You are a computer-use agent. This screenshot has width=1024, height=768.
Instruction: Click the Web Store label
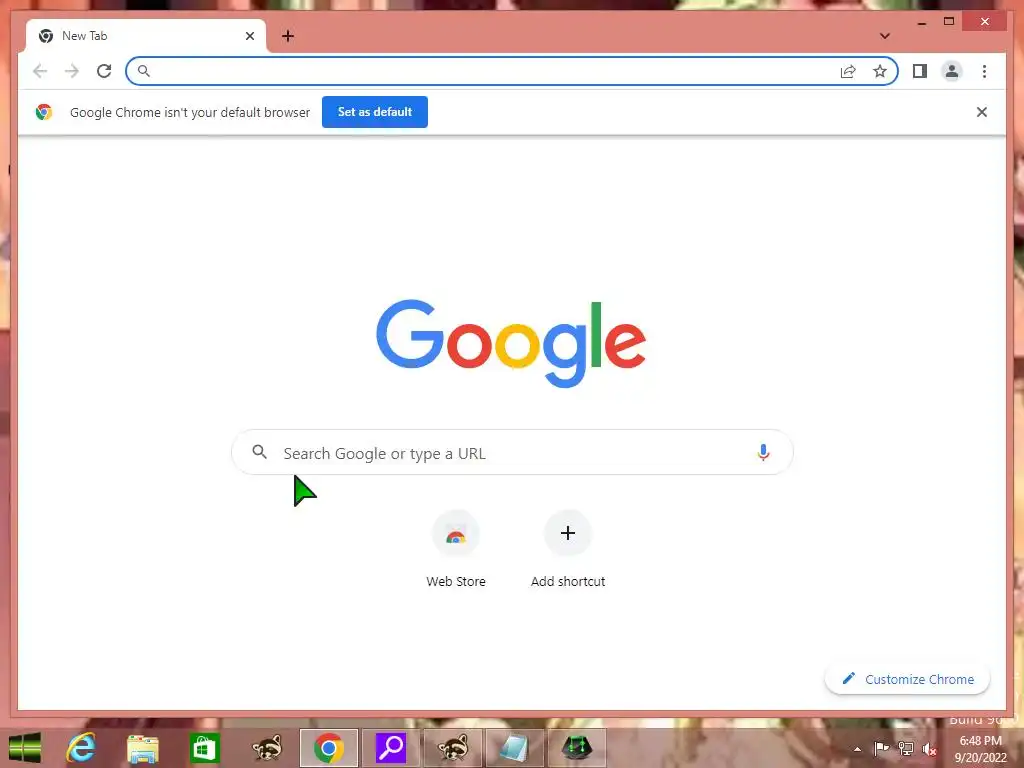coord(456,581)
